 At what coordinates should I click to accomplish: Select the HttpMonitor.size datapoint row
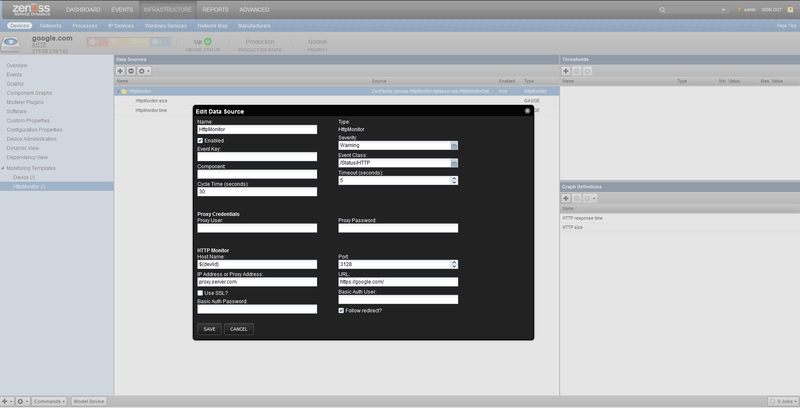(x=337, y=101)
